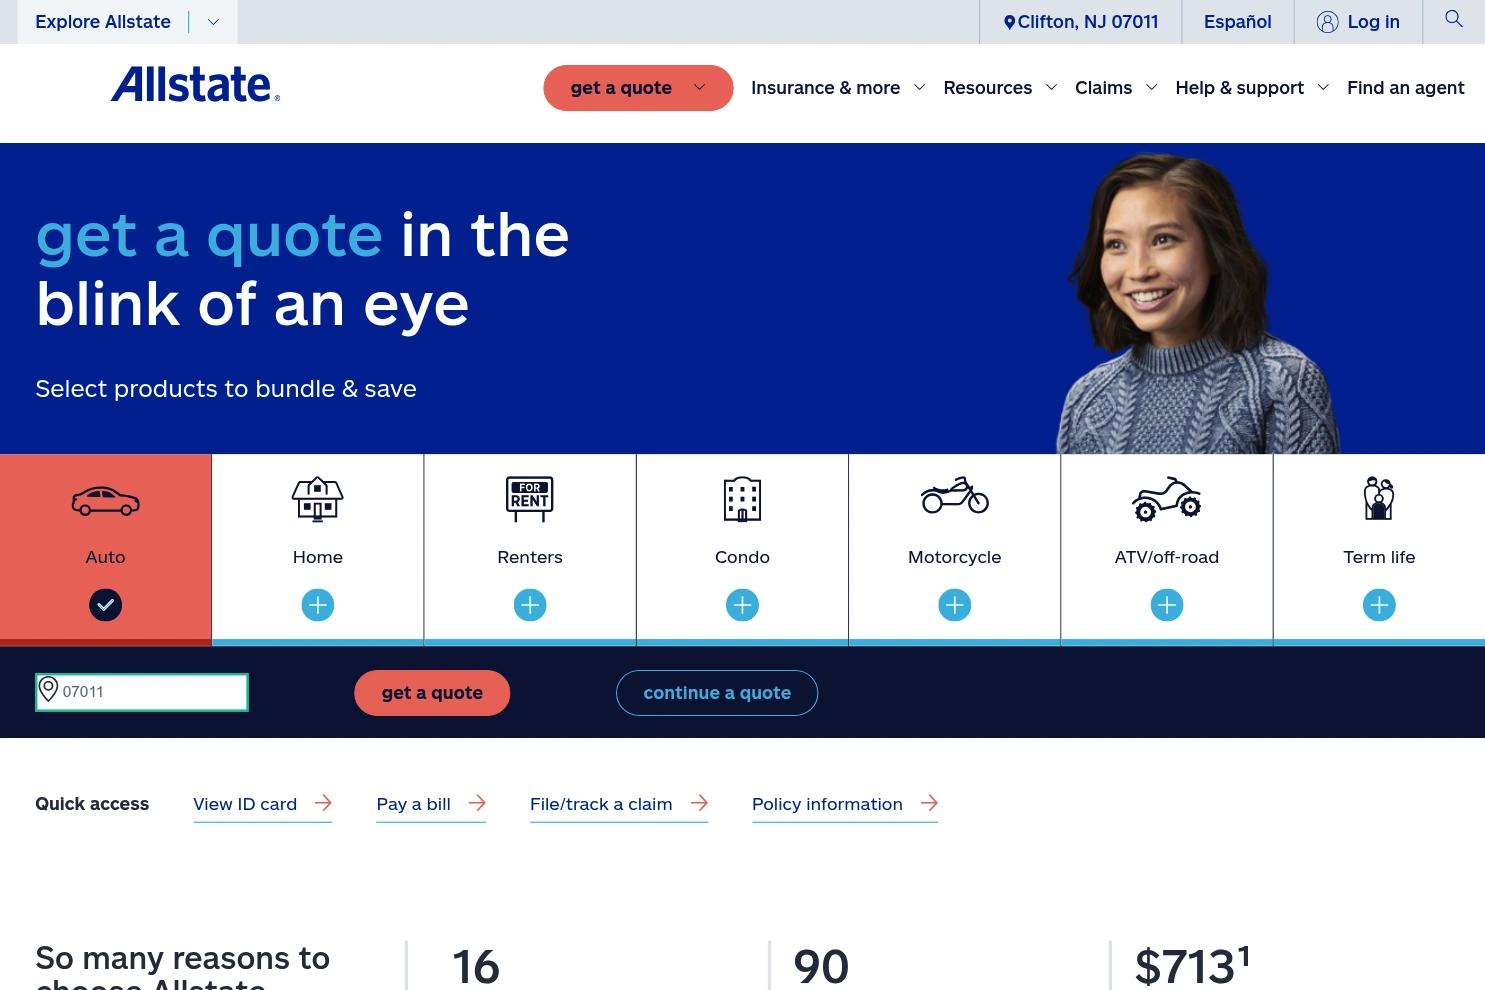Change location Clifton, NJ 07011
The height and width of the screenshot is (990, 1485).
[1081, 22]
